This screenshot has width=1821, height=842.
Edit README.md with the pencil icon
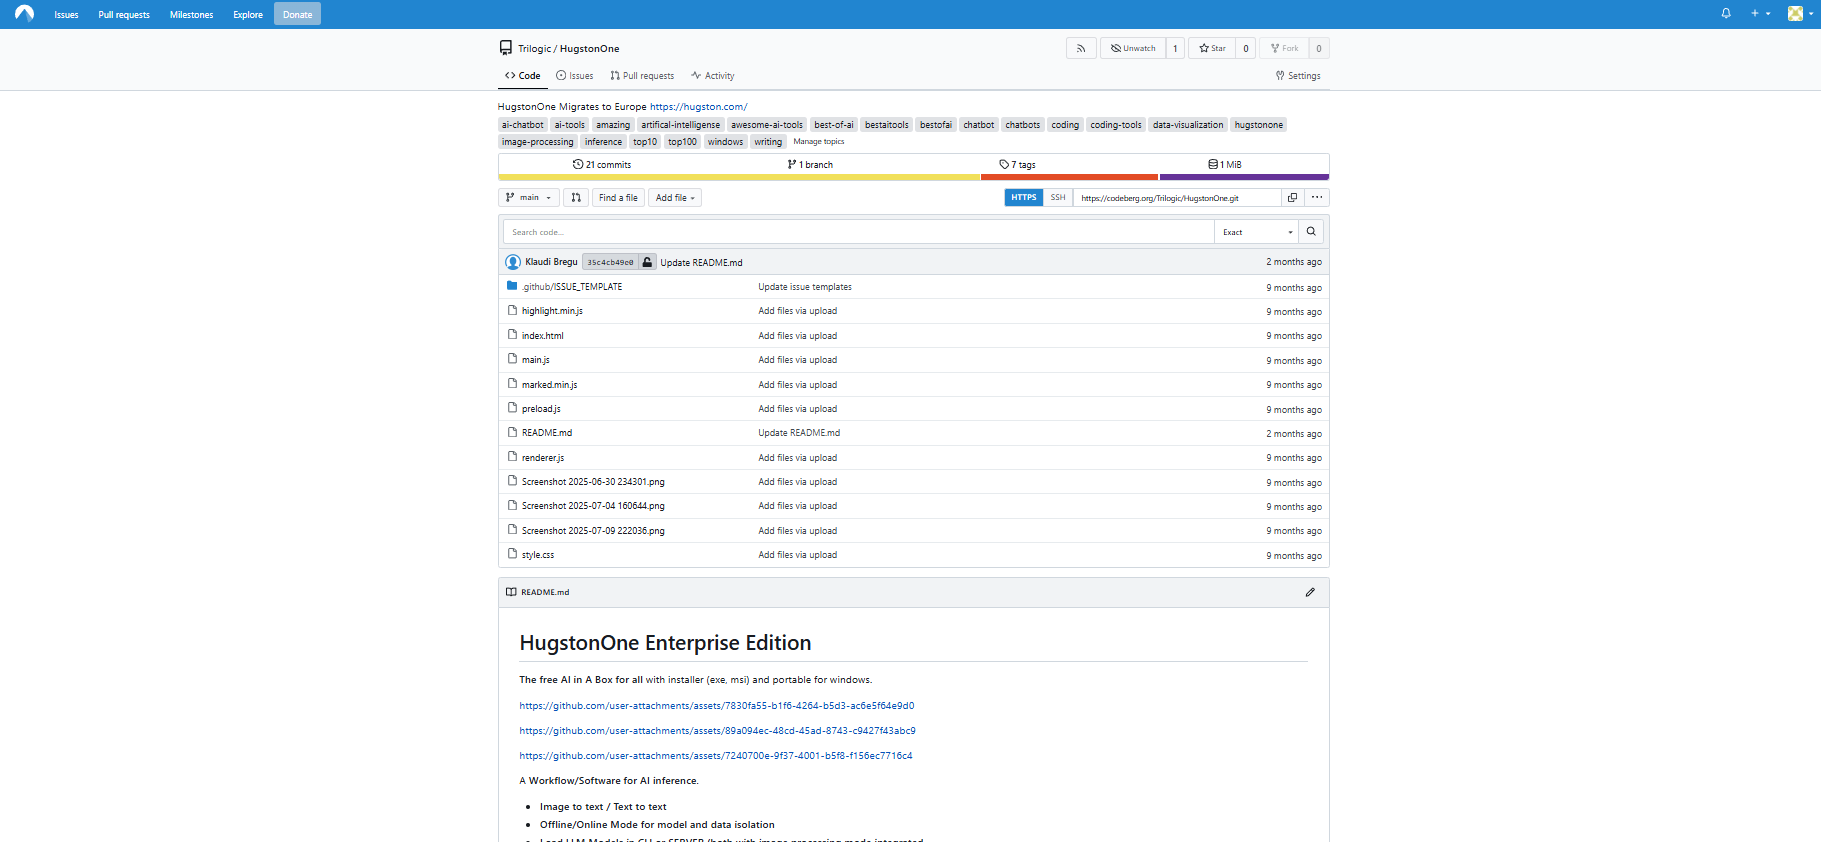[1309, 592]
